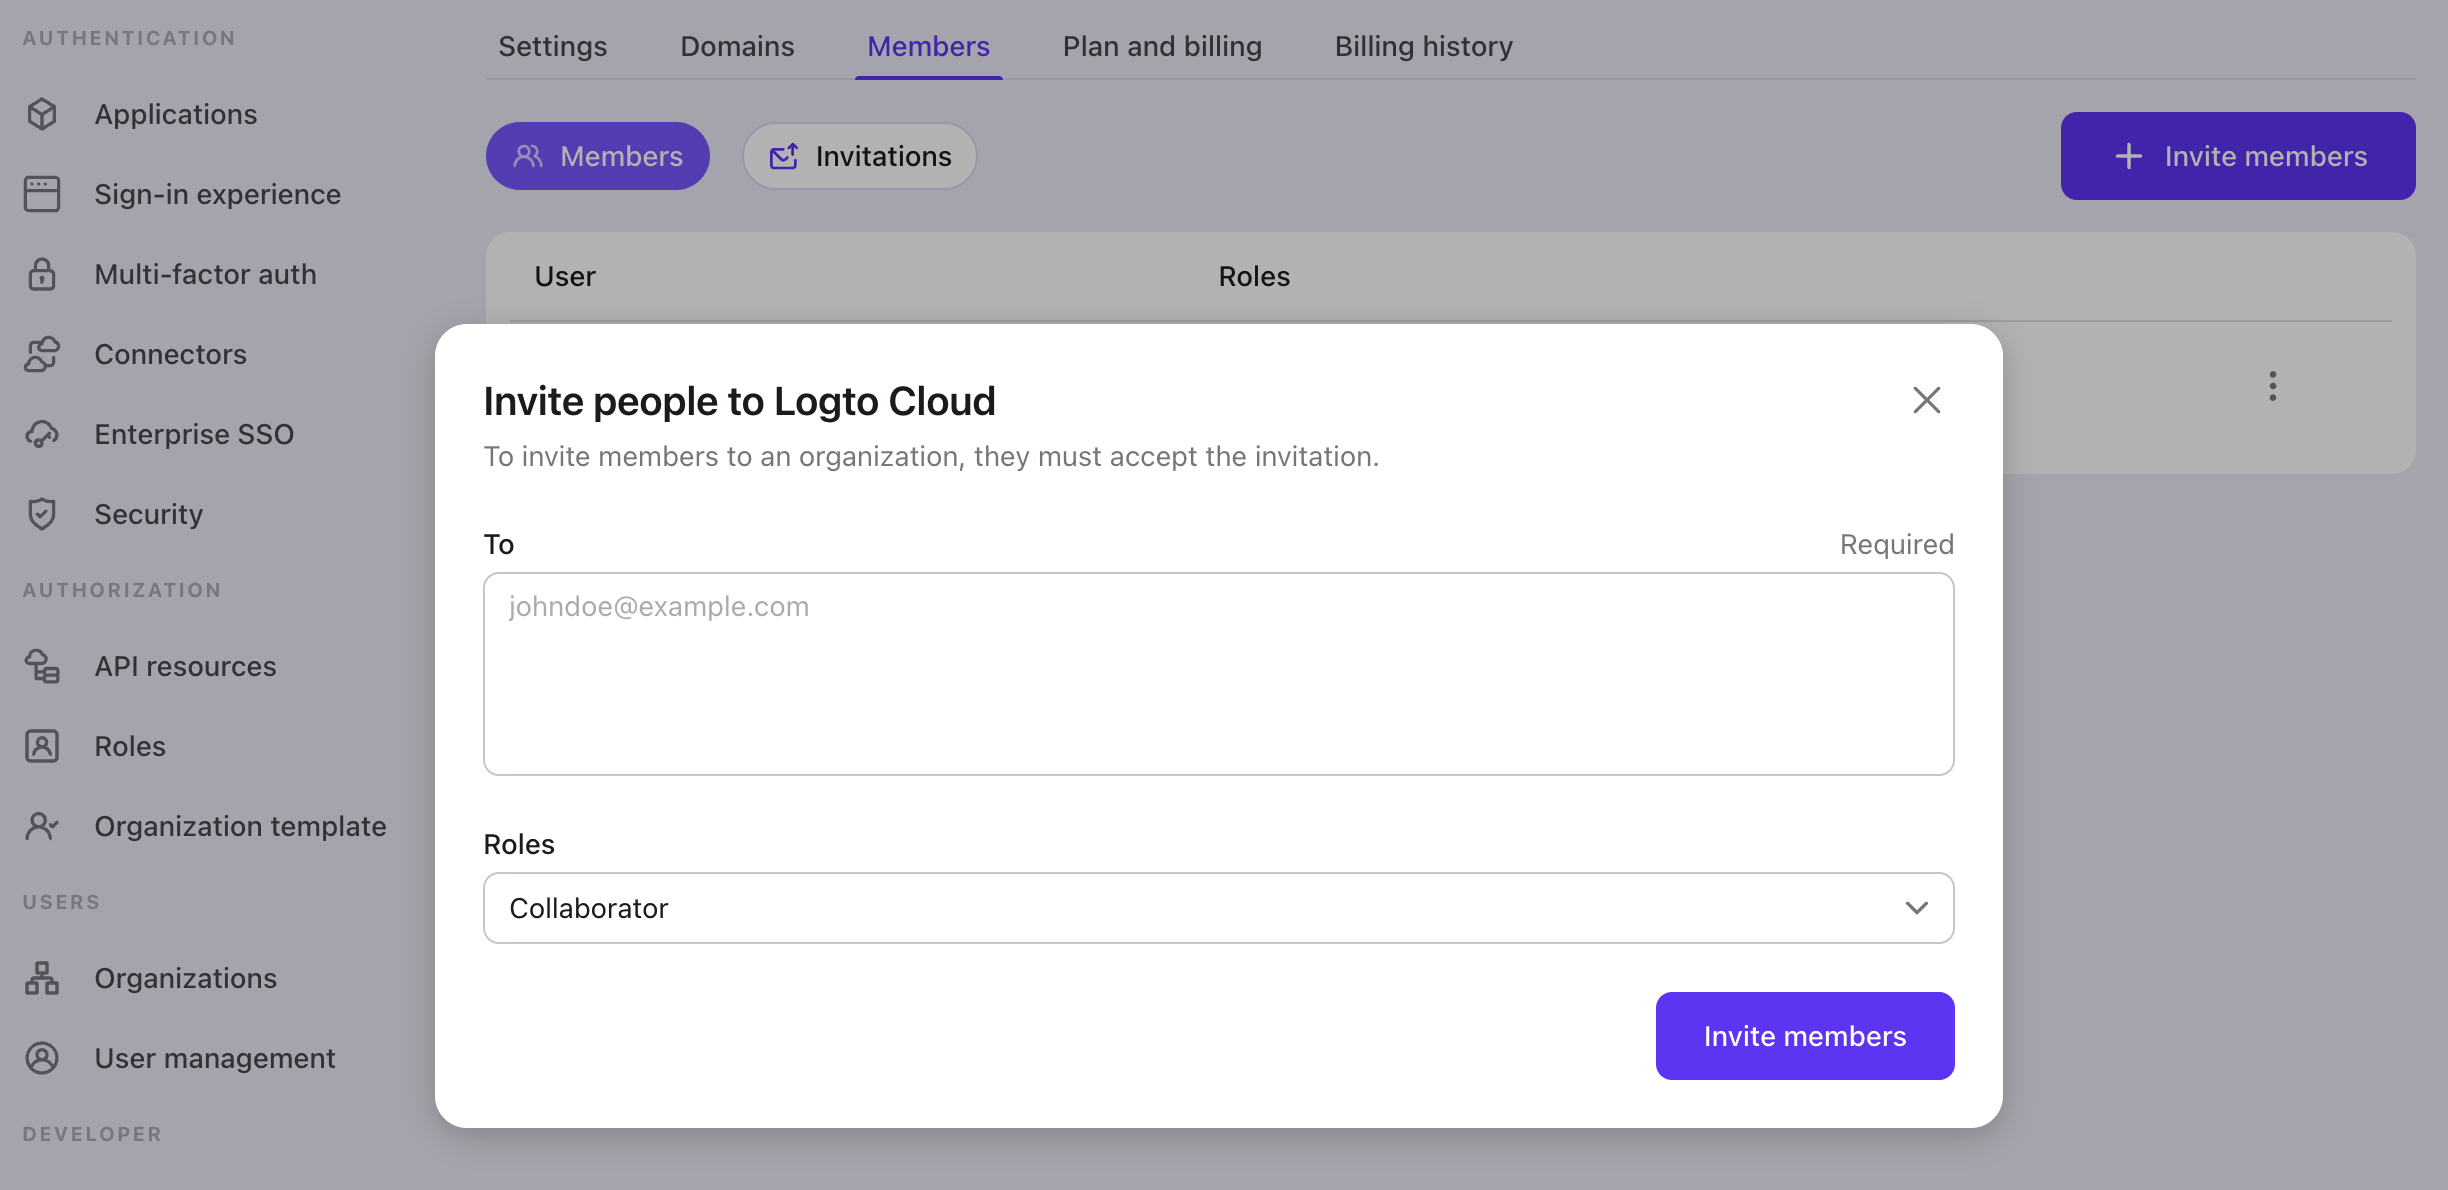Click the API resources icon
This screenshot has width=2448, height=1190.
pos(42,666)
